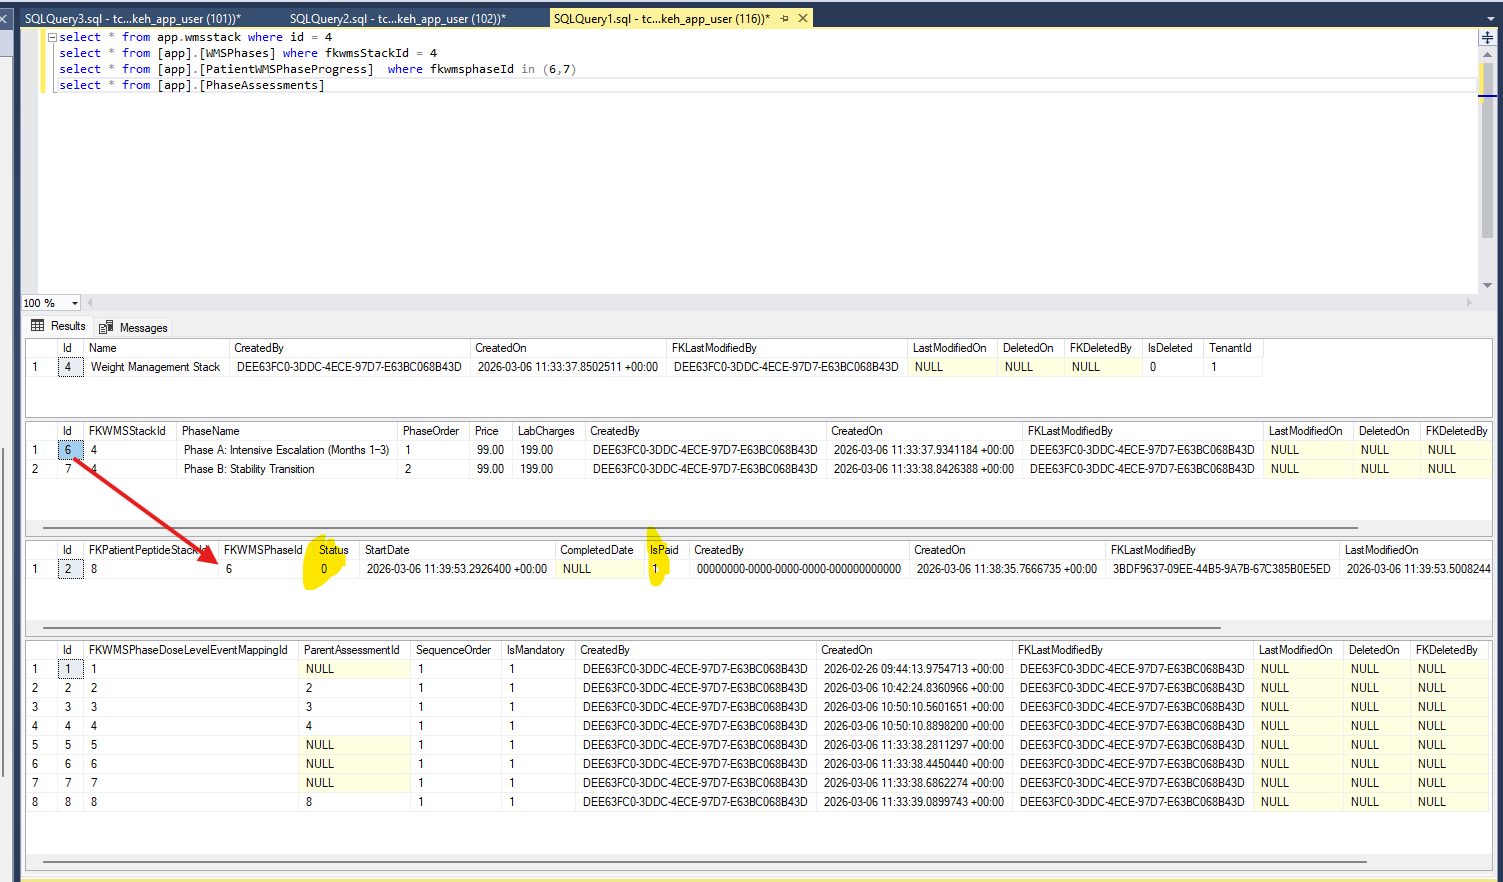Click the editor vertical scrollbar thumb
The width and height of the screenshot is (1503, 882).
click(x=1487, y=150)
